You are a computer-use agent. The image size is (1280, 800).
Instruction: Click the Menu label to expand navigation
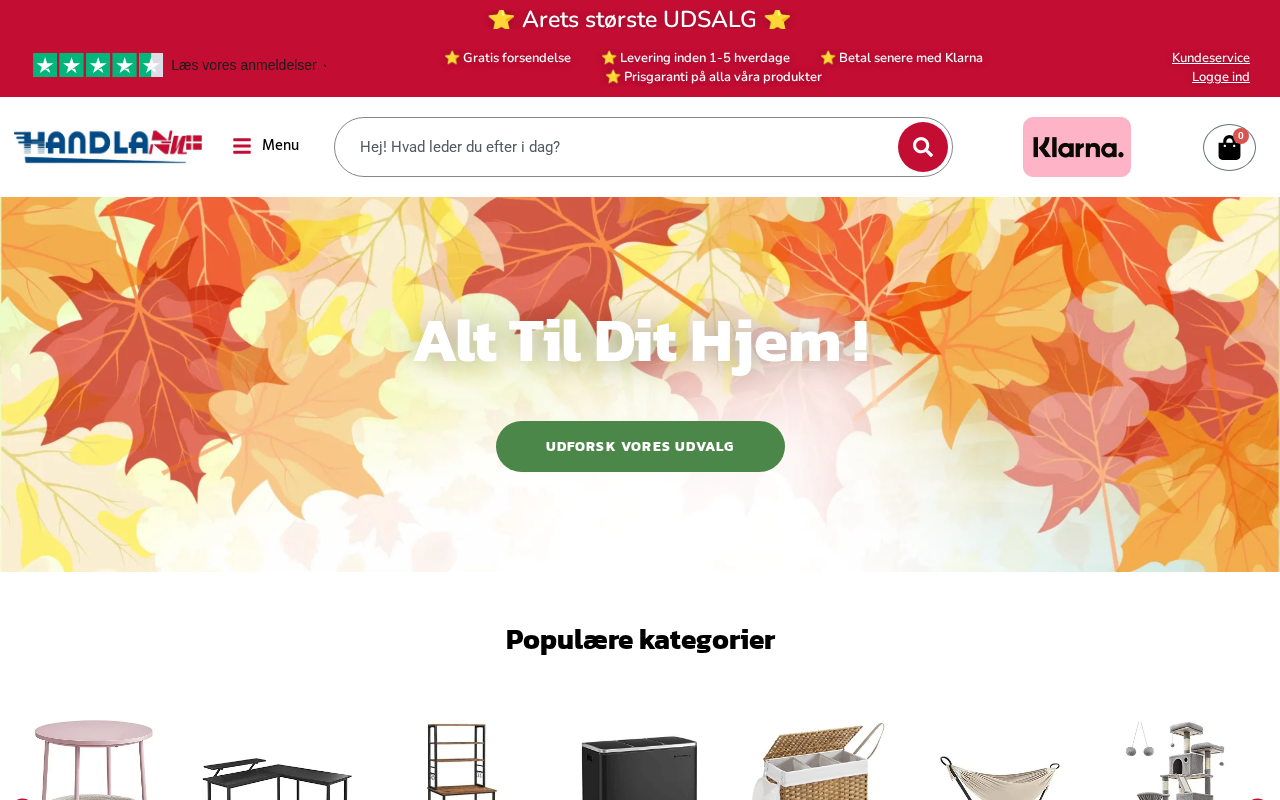pyautogui.click(x=280, y=145)
